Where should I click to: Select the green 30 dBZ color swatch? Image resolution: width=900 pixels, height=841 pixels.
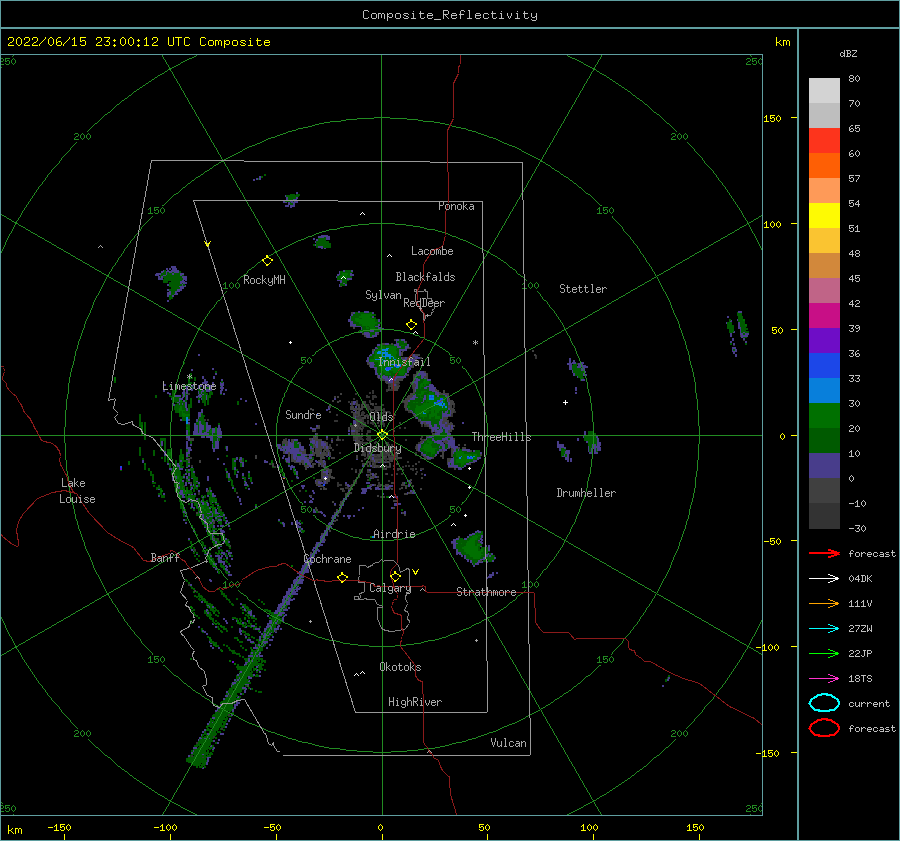tap(824, 416)
